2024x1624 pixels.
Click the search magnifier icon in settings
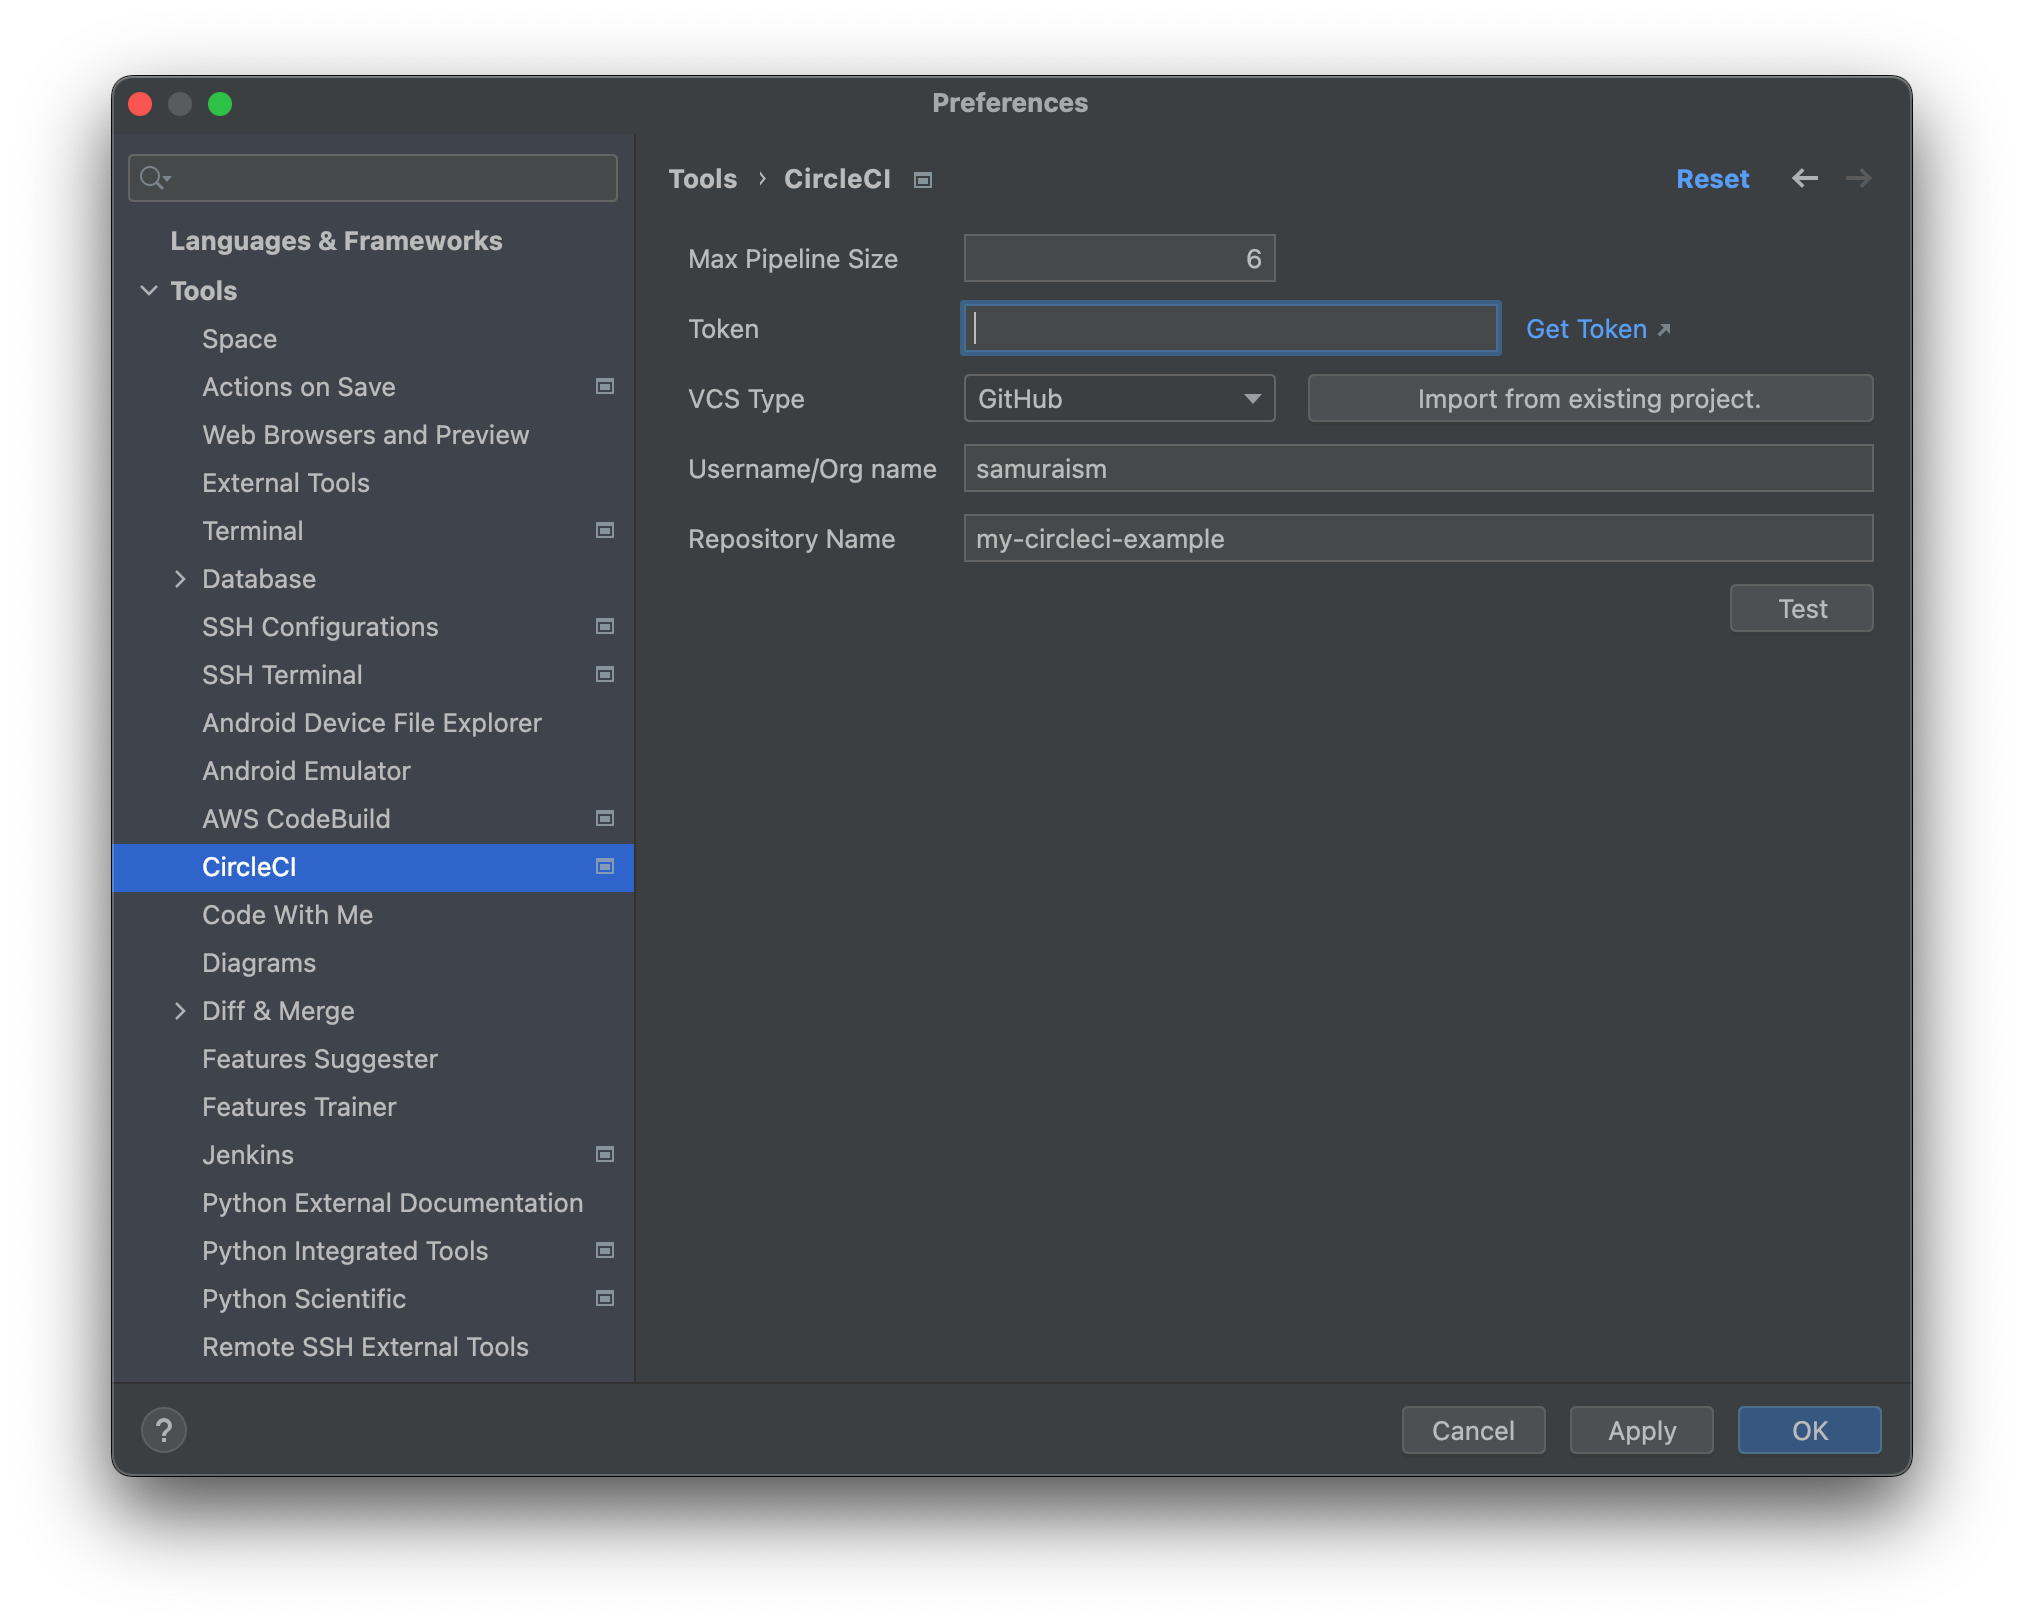click(x=153, y=178)
